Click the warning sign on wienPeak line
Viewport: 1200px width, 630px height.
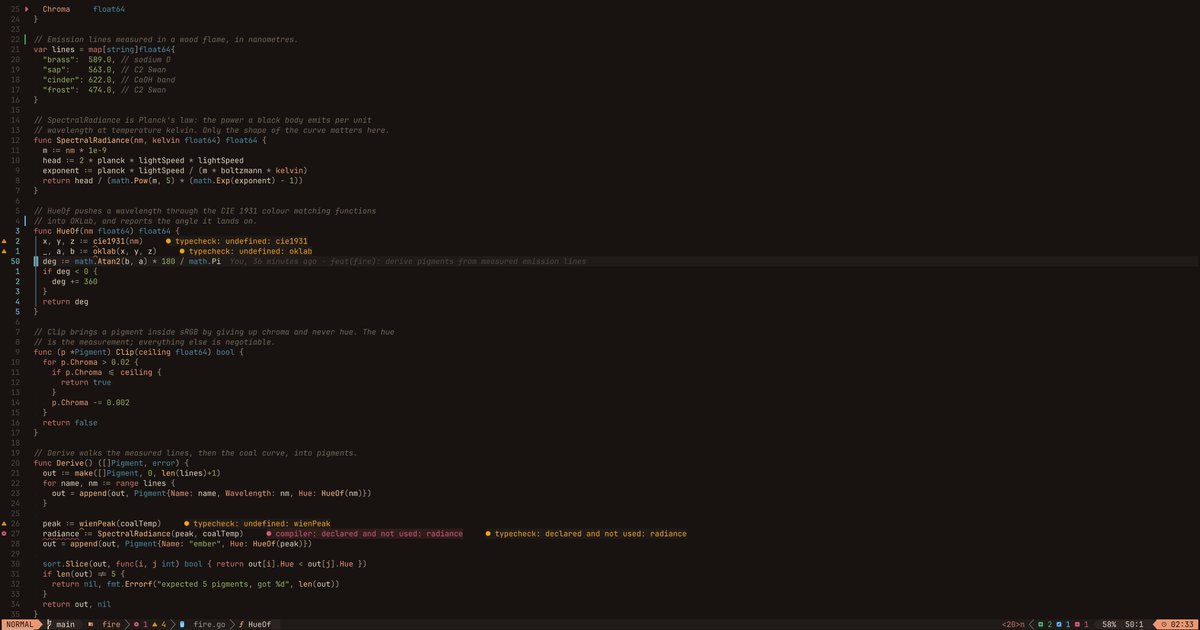click(4, 524)
